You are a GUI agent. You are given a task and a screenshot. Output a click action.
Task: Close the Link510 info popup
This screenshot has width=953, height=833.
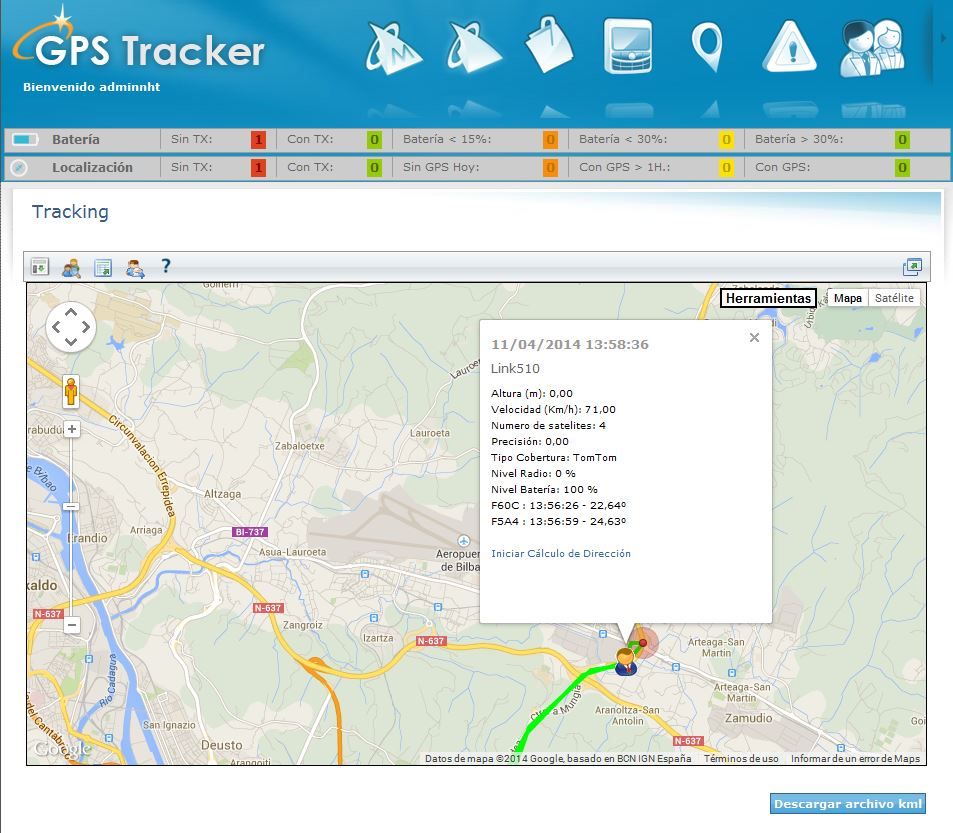click(x=754, y=338)
